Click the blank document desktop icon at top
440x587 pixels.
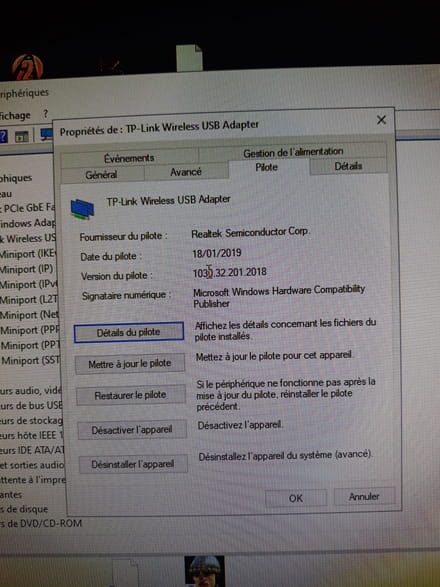coord(189,58)
